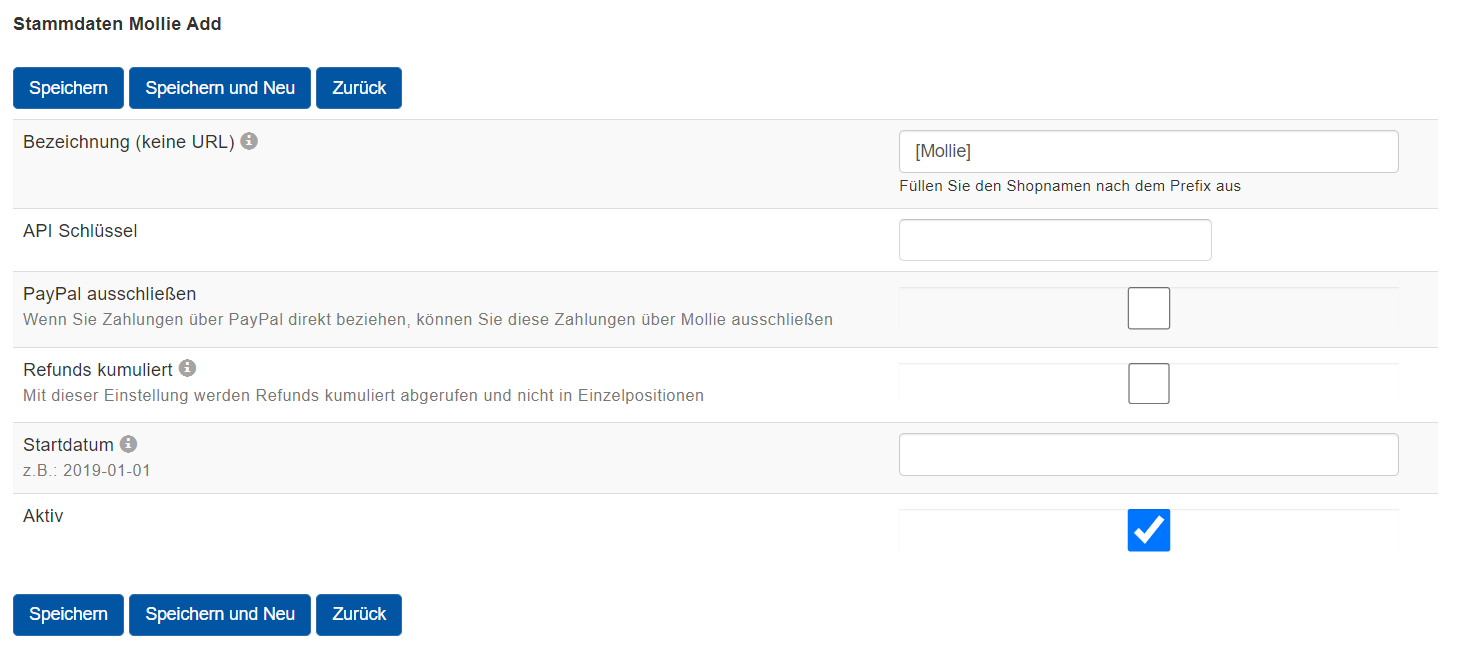Screen dimensions: 1464x652
Task: Click the PayPal description starting 'Wenn Sie Zahlungen'
Action: pyautogui.click(x=428, y=320)
